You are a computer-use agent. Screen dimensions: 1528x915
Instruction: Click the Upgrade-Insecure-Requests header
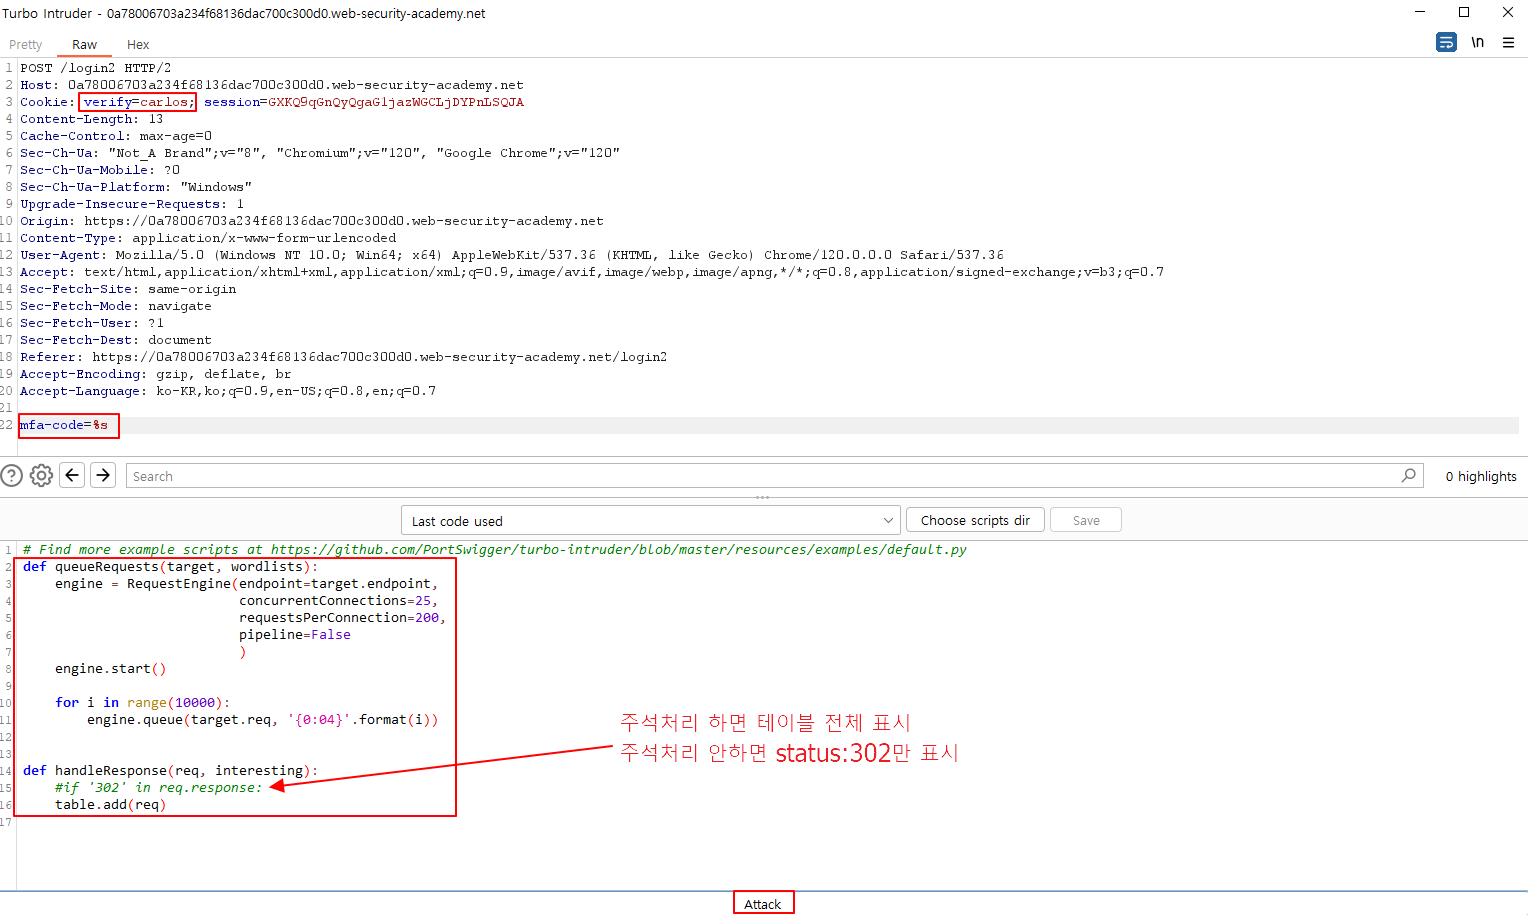[x=132, y=204]
